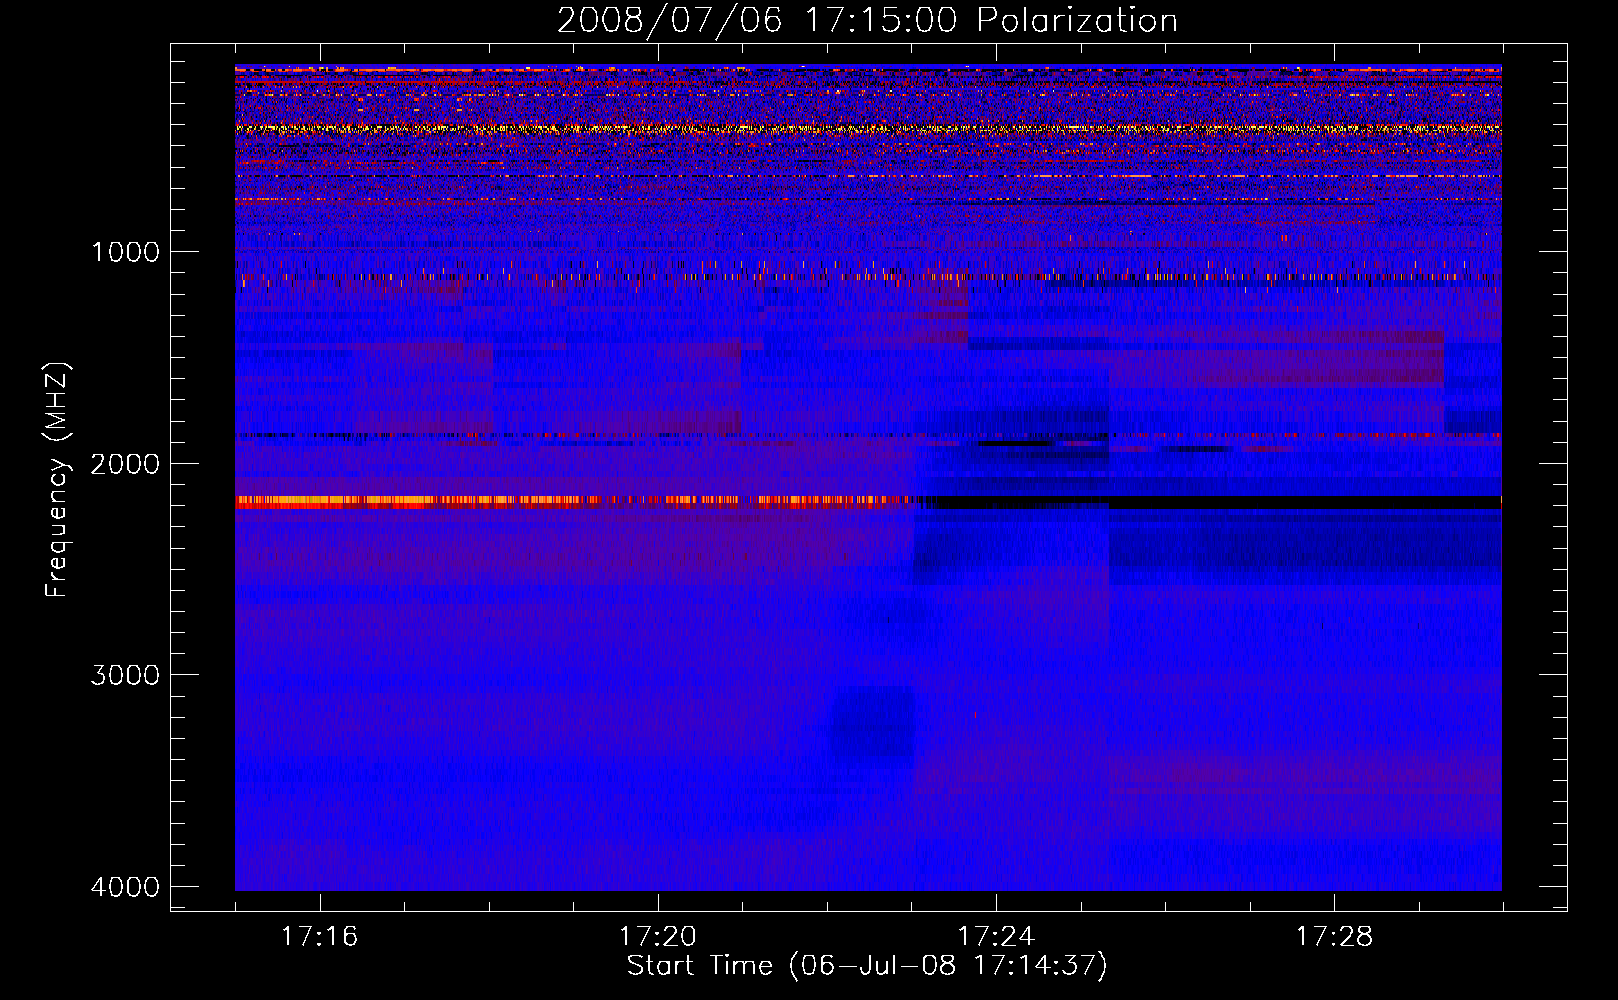Click the plot title '2008/07/06 17:15:00 Polarization'
Viewport: 1618px width, 1000px height.
click(867, 20)
